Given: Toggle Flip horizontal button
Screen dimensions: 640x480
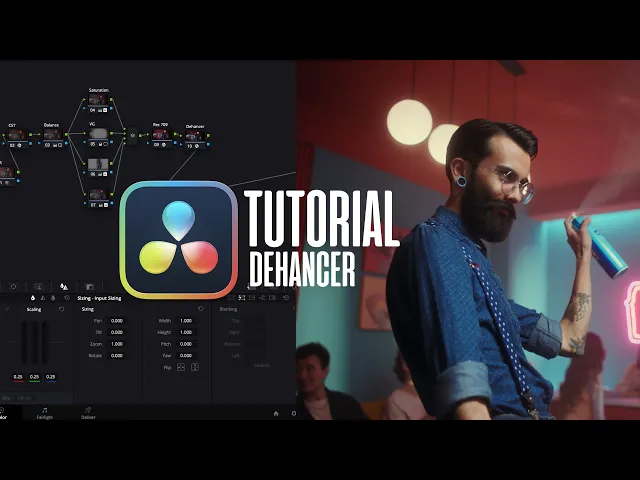Looking at the screenshot, I should [x=181, y=367].
